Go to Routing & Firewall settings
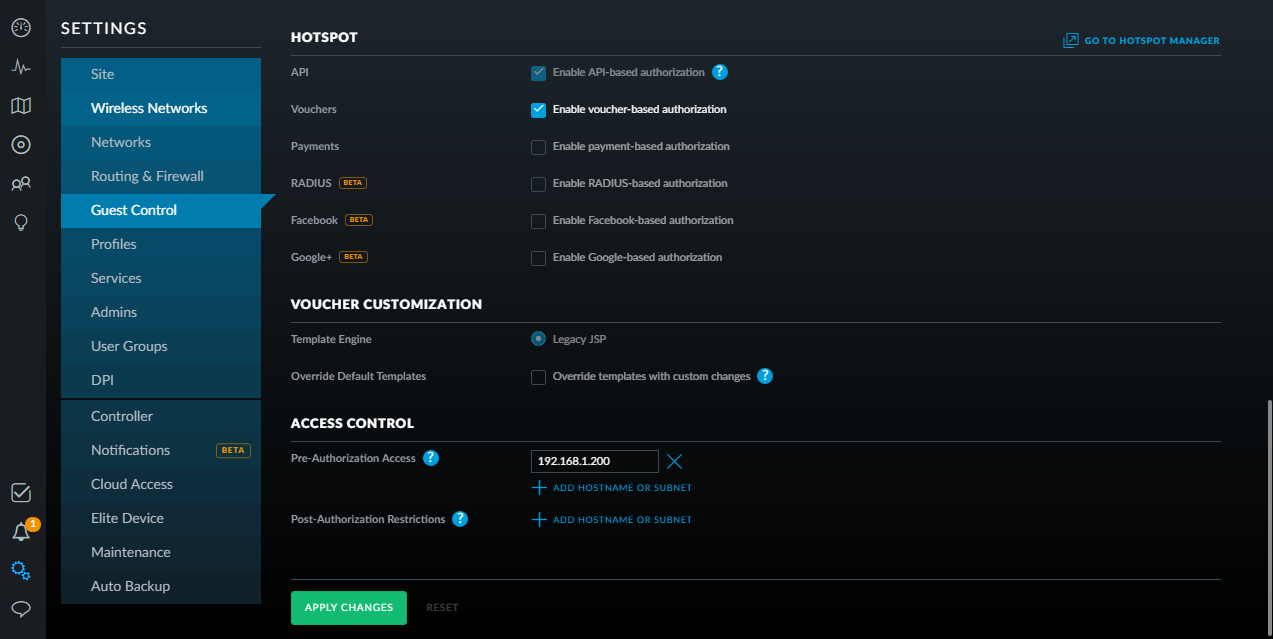1273x639 pixels. click(147, 176)
